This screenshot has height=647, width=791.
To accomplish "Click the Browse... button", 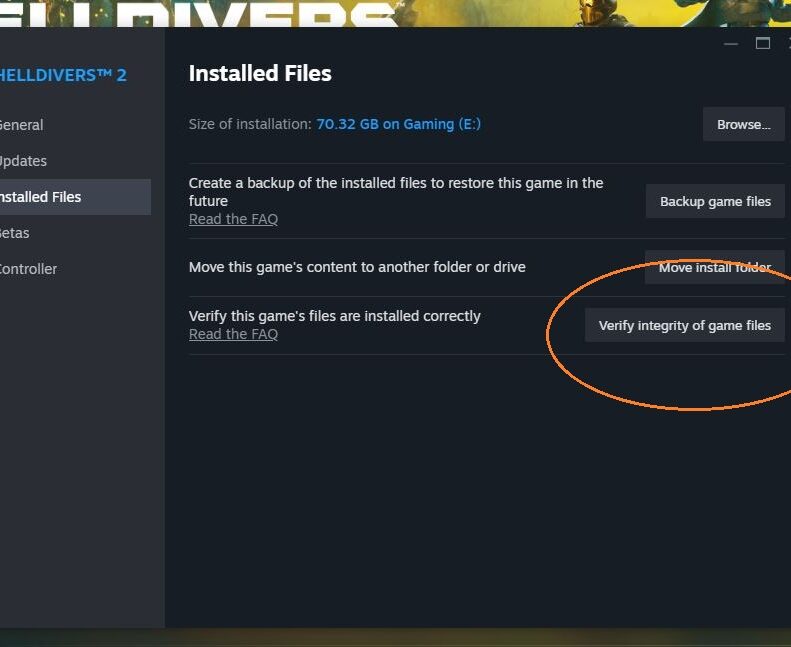I will point(744,124).
